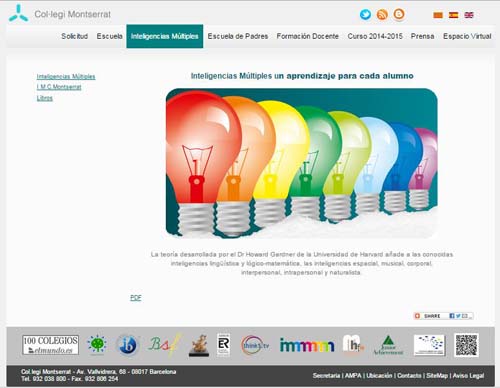Click the green sun-shaped footer logo
This screenshot has height=388, width=500.
[x=97, y=344]
